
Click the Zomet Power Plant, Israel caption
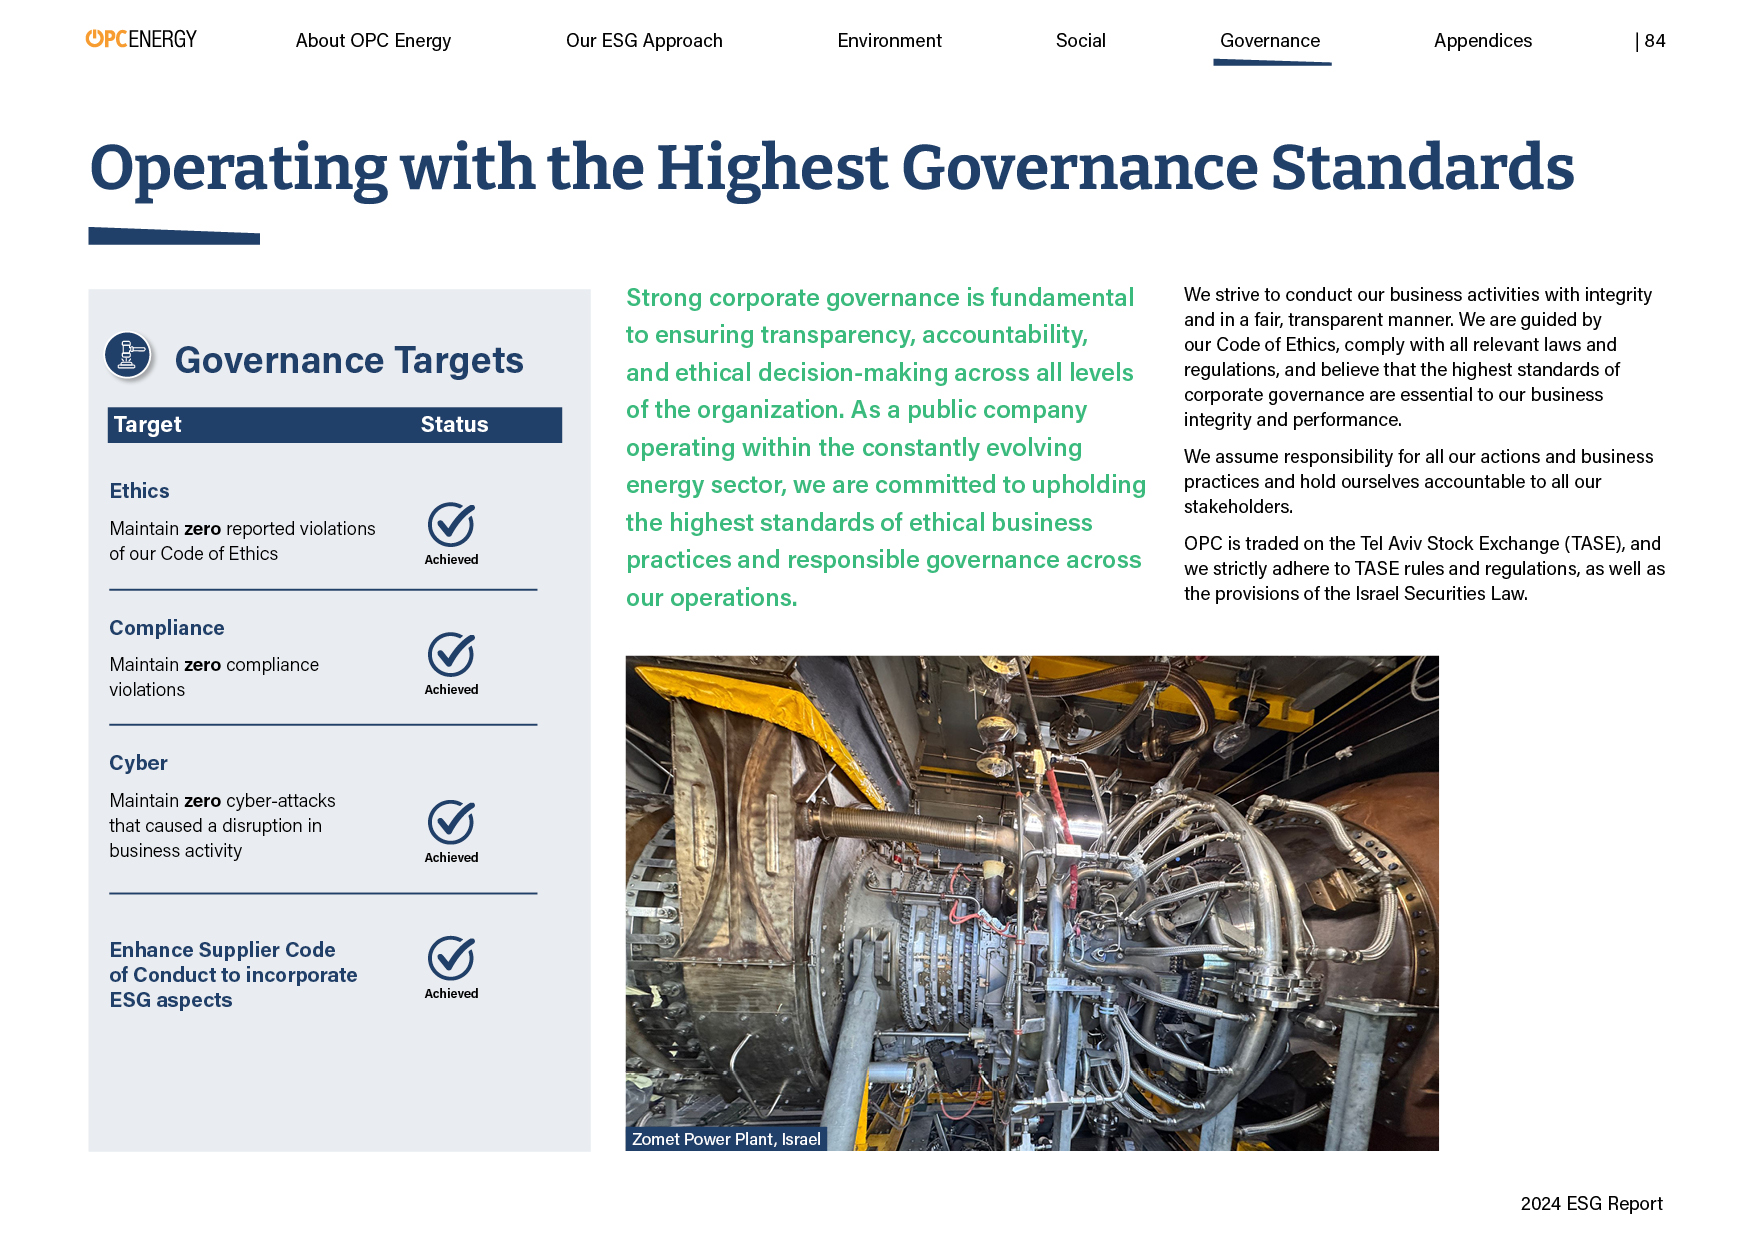726,1139
